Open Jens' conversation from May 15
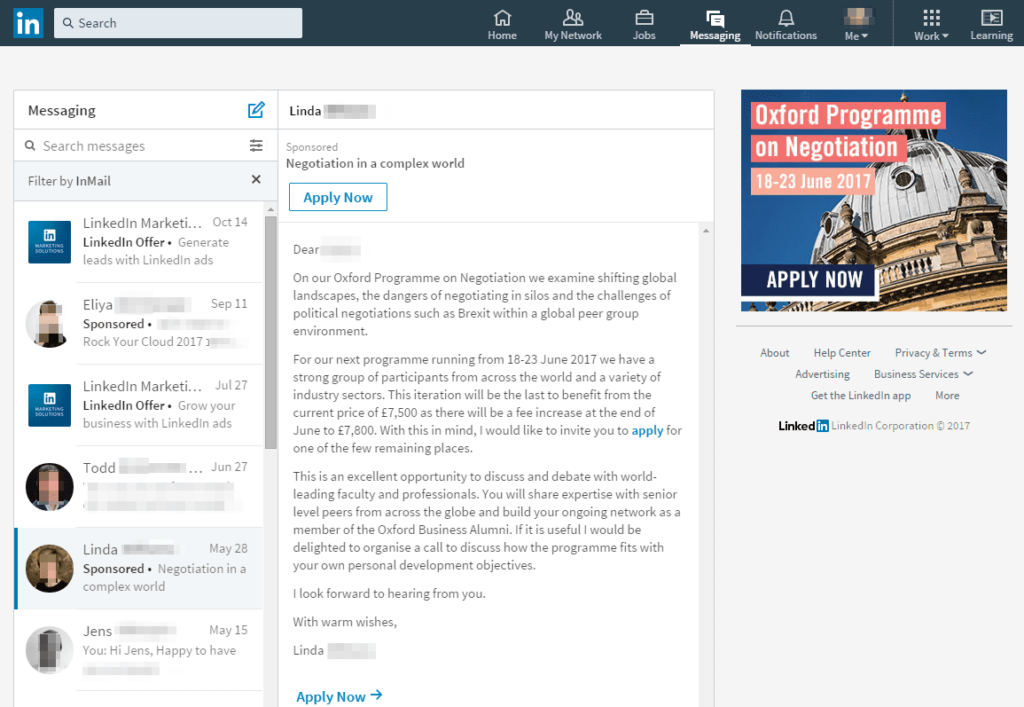This screenshot has height=707, width=1024. (138, 650)
